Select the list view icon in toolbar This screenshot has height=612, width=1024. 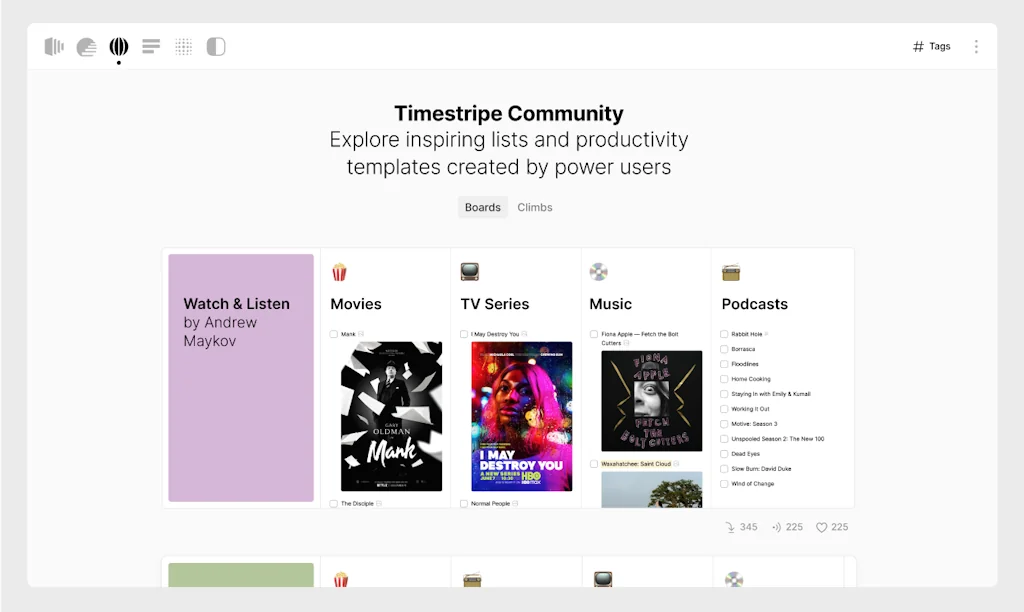(151, 46)
